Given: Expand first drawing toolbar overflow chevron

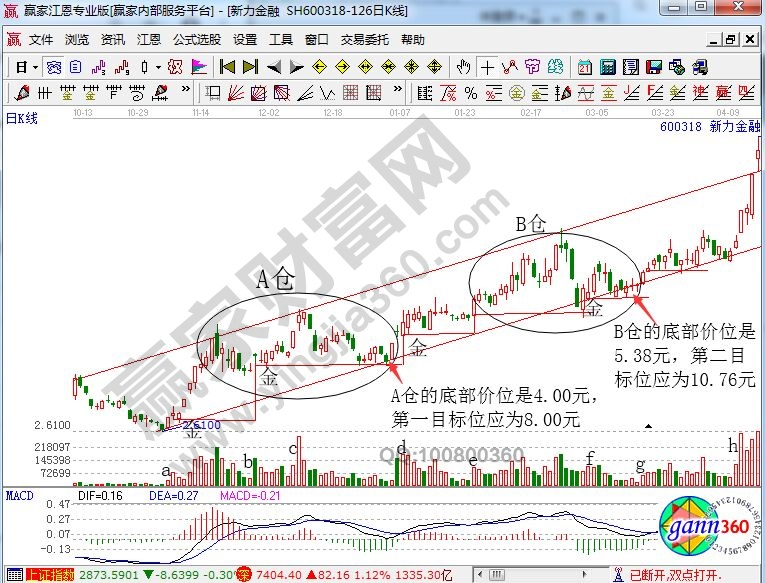Looking at the screenshot, I should 185,89.
